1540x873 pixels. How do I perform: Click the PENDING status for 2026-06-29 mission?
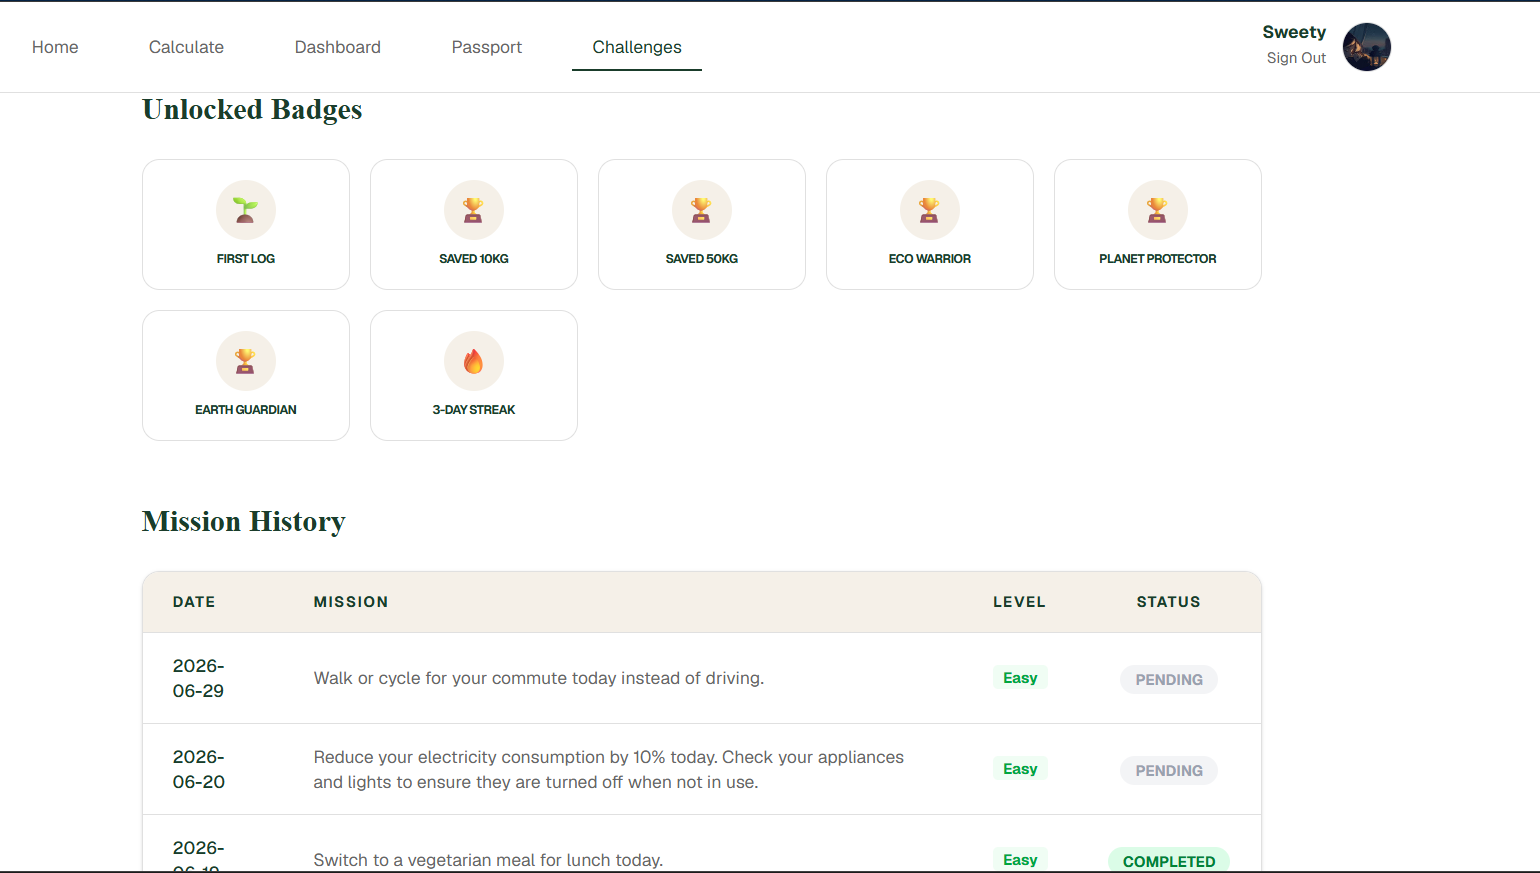[1169, 680]
